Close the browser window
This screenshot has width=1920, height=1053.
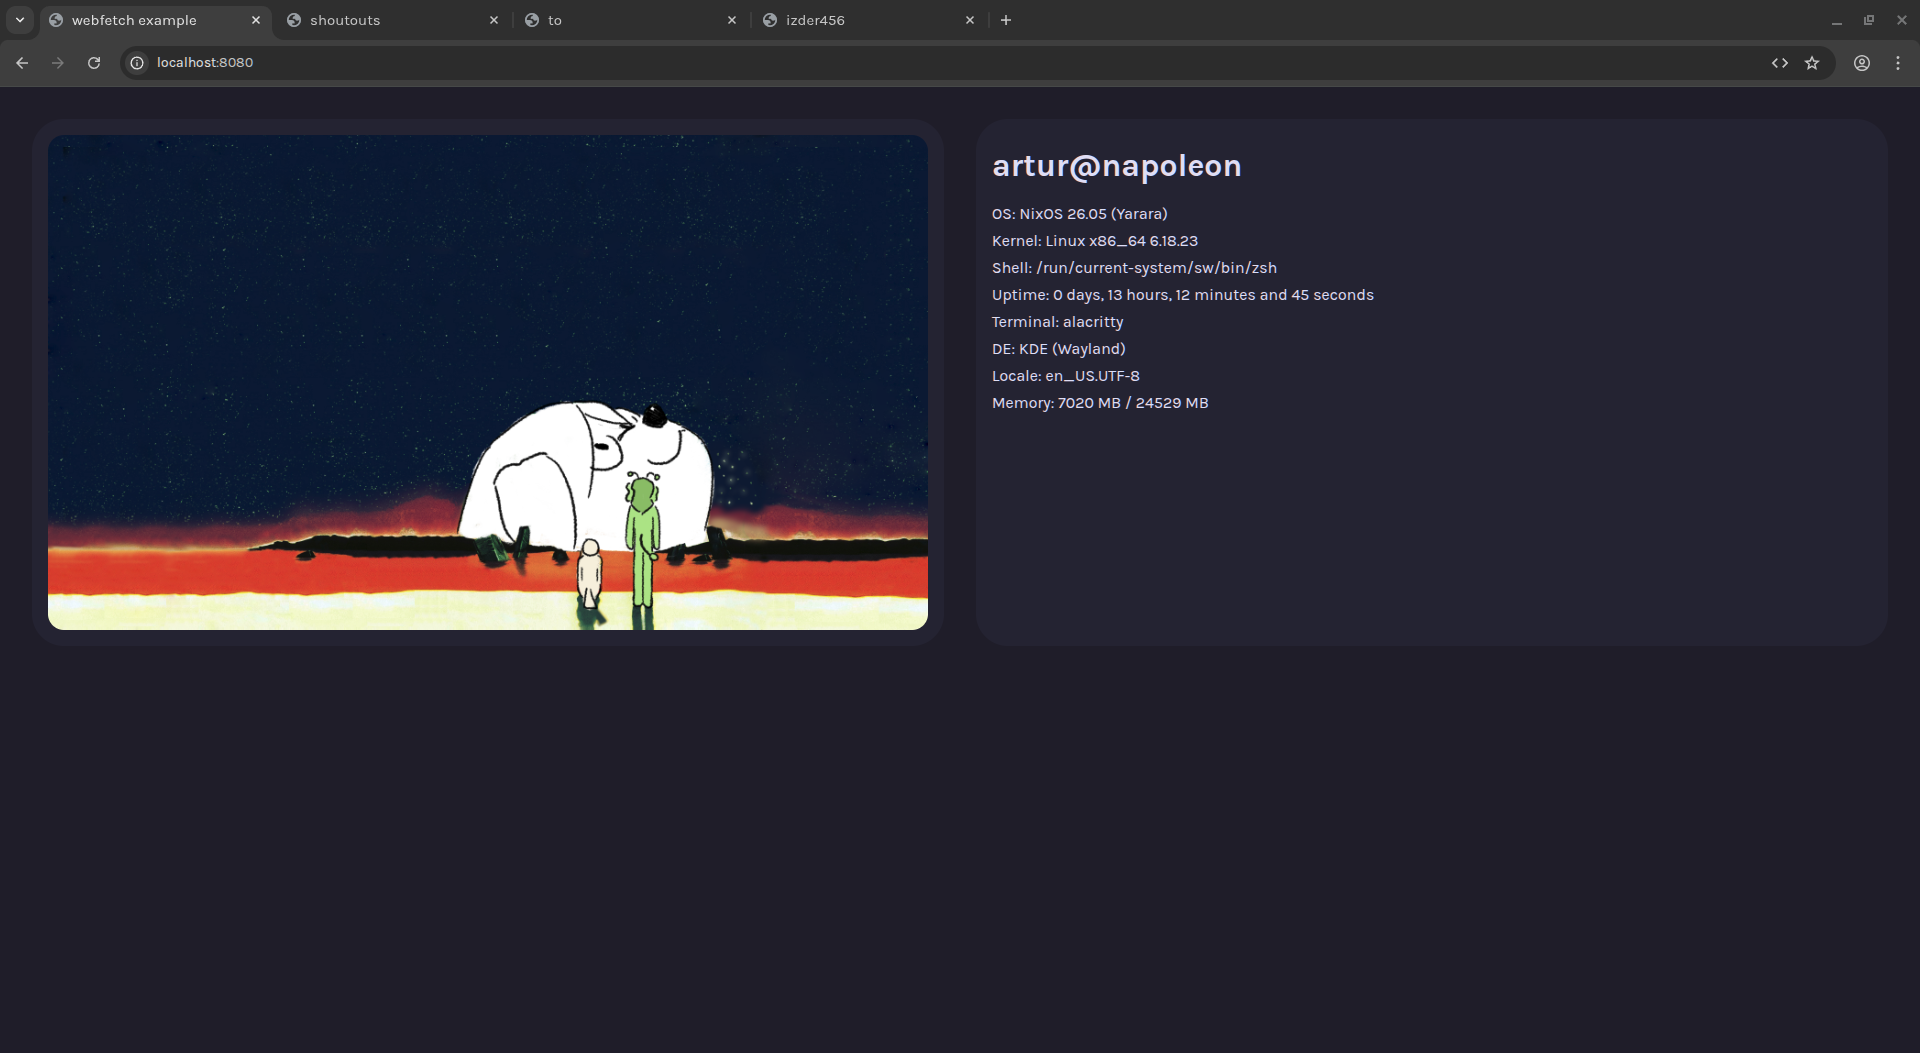tap(1902, 20)
